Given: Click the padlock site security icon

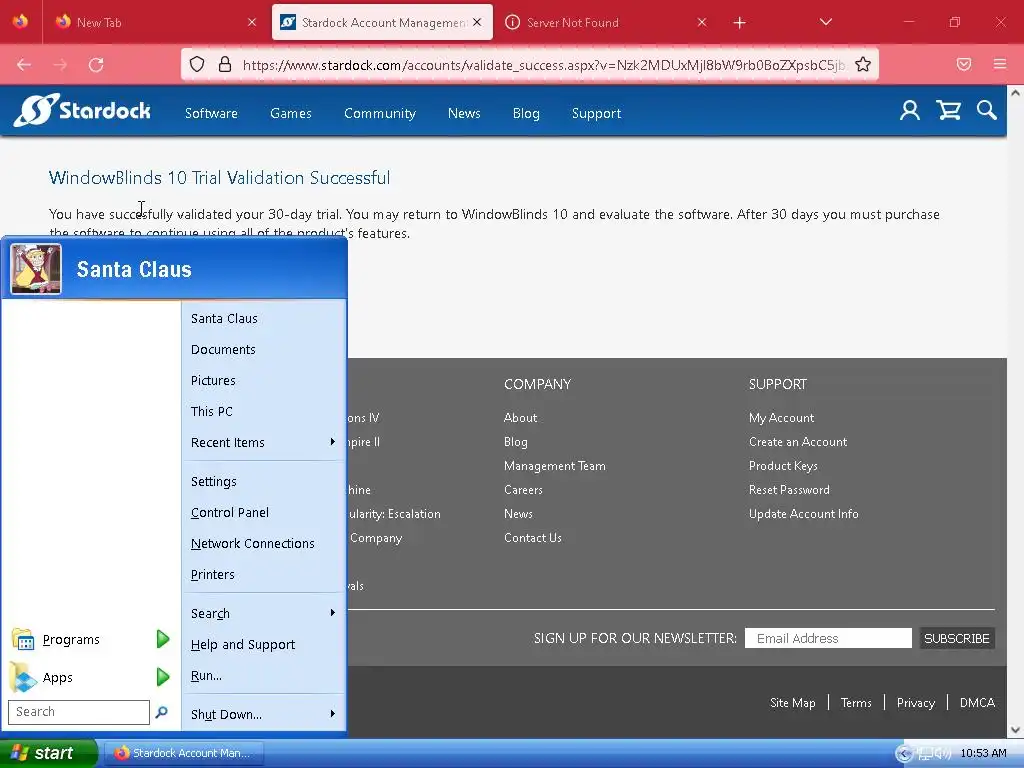Looking at the screenshot, I should (225, 64).
